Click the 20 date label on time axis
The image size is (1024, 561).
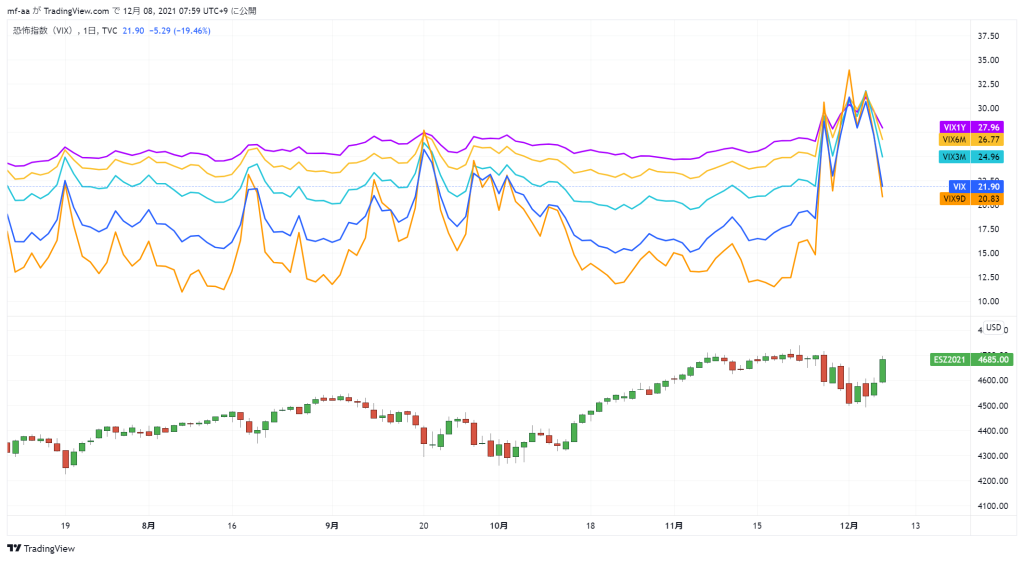click(x=424, y=526)
